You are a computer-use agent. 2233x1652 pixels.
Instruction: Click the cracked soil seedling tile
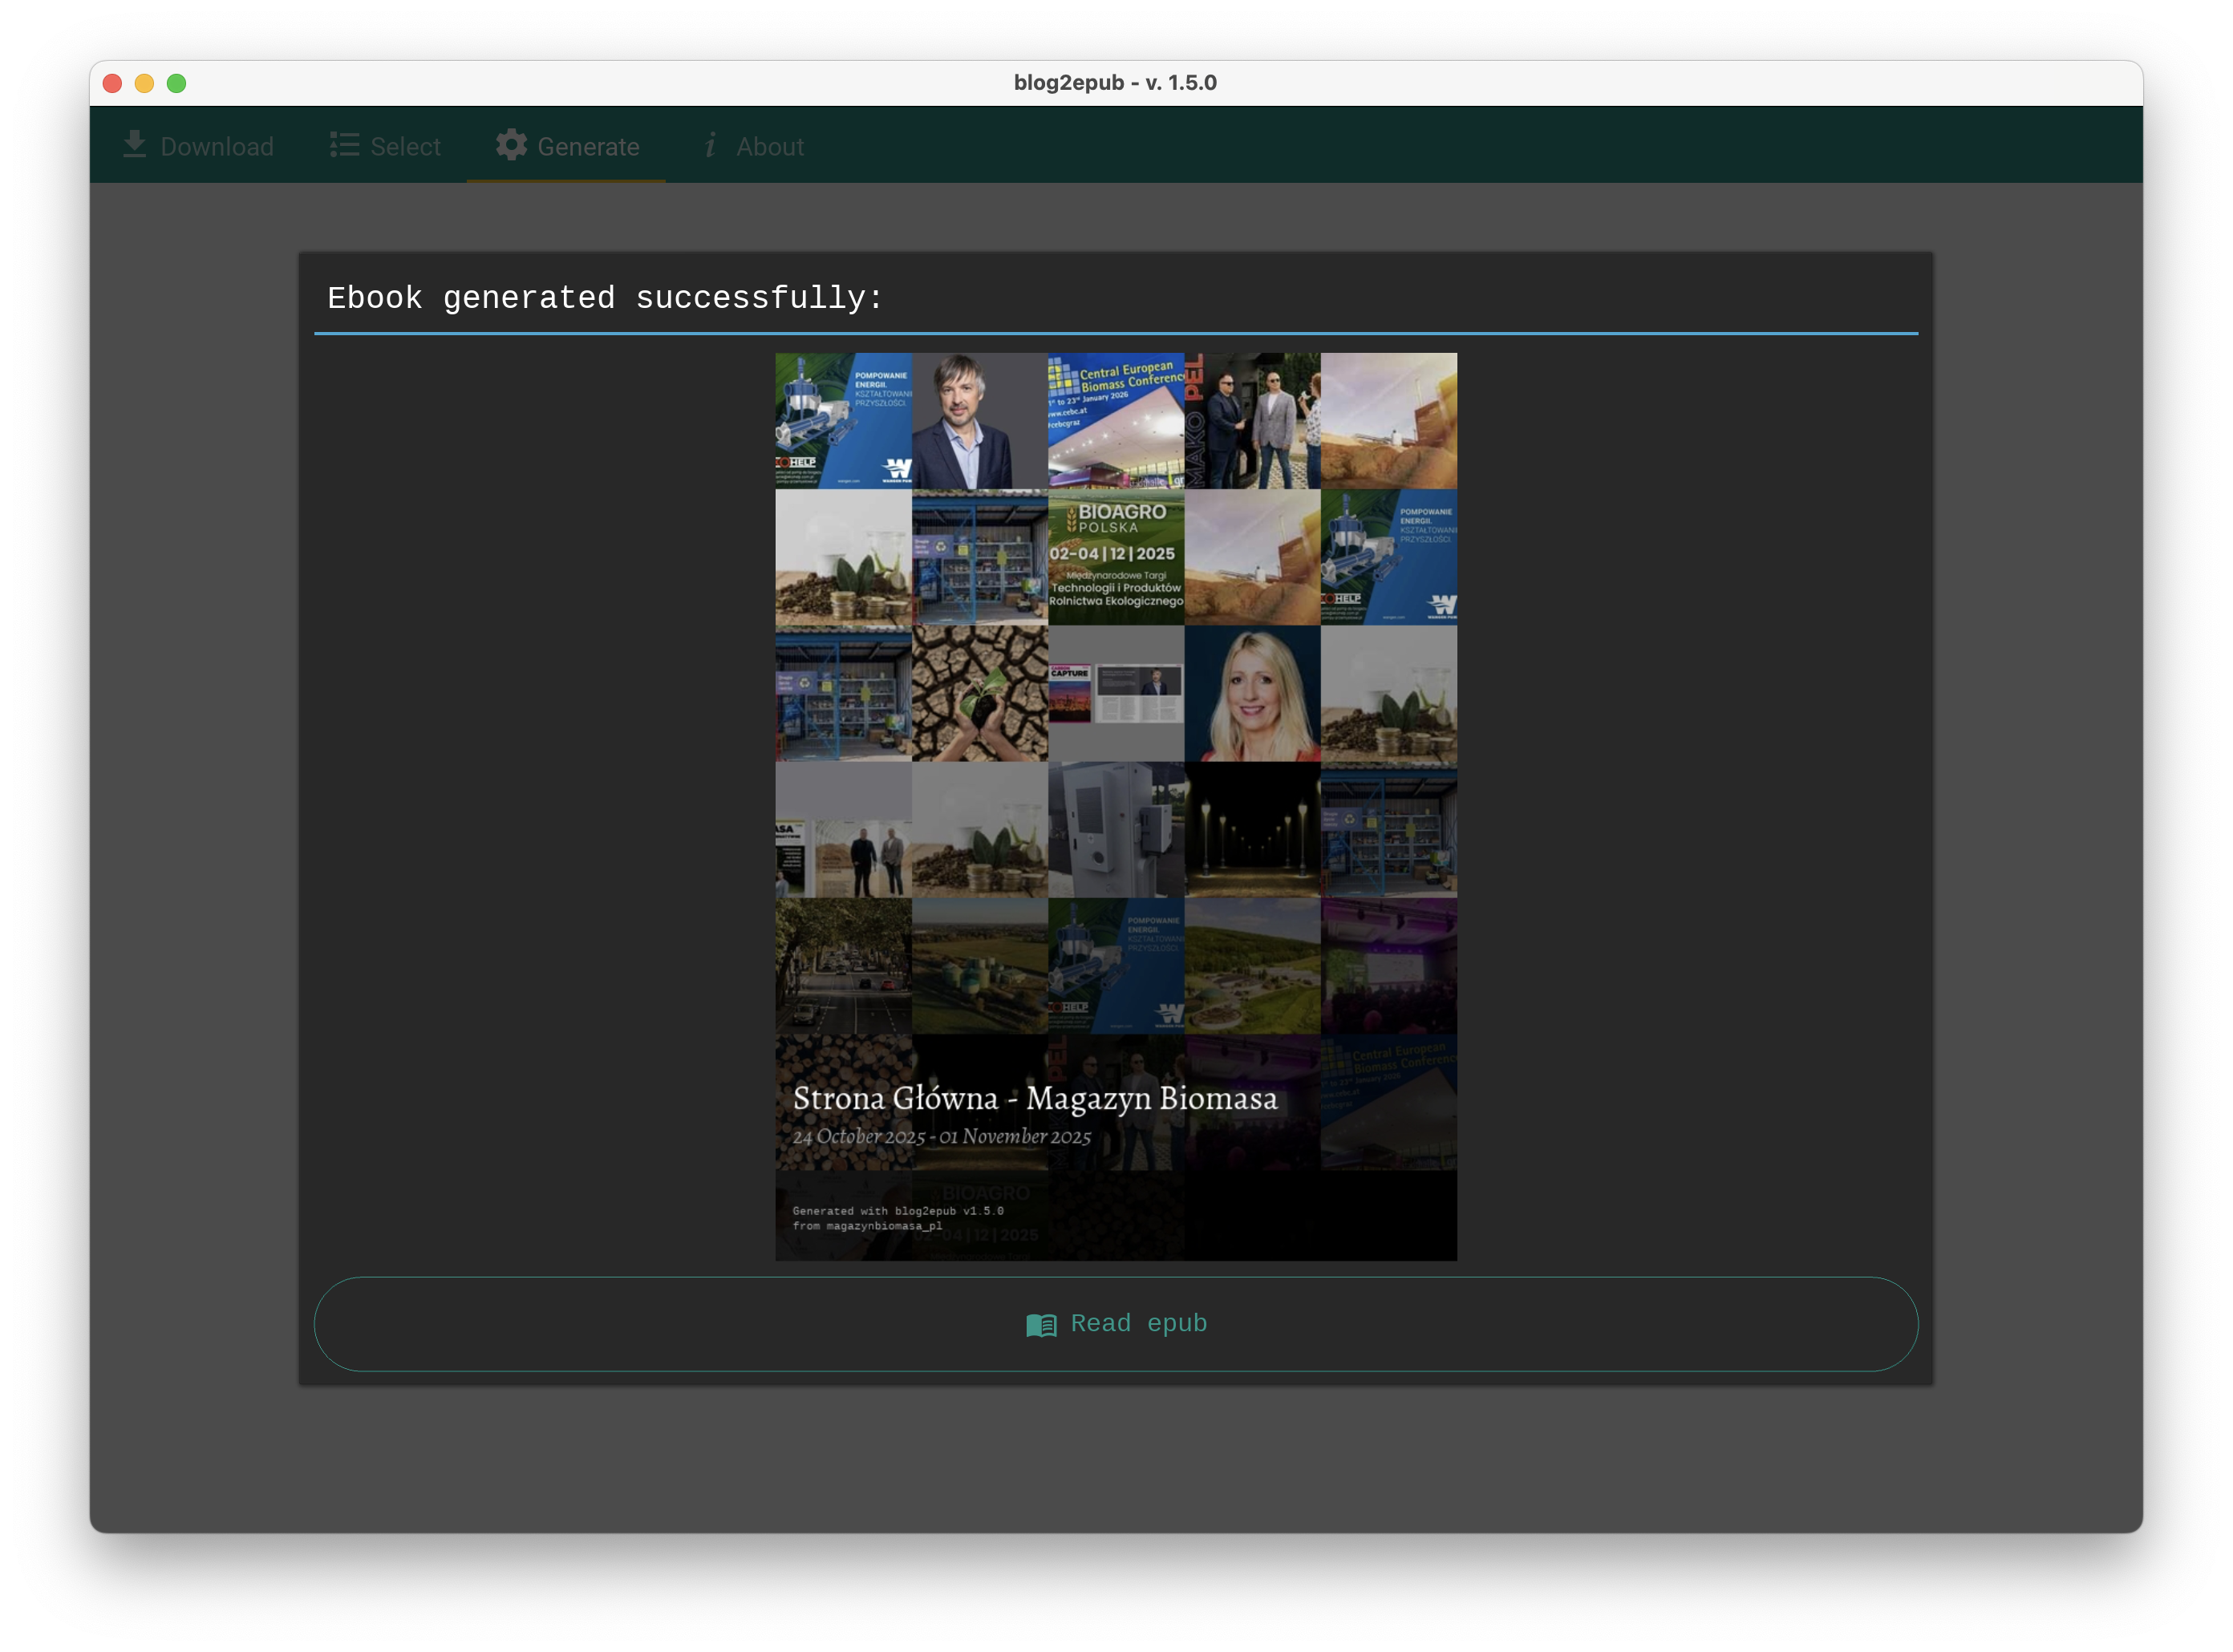(x=980, y=694)
